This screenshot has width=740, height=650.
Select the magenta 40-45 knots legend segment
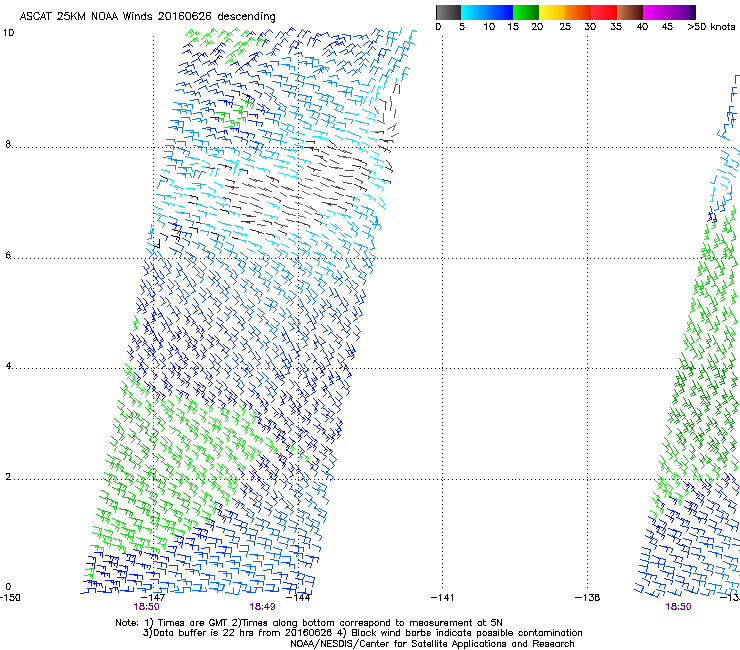pos(656,12)
